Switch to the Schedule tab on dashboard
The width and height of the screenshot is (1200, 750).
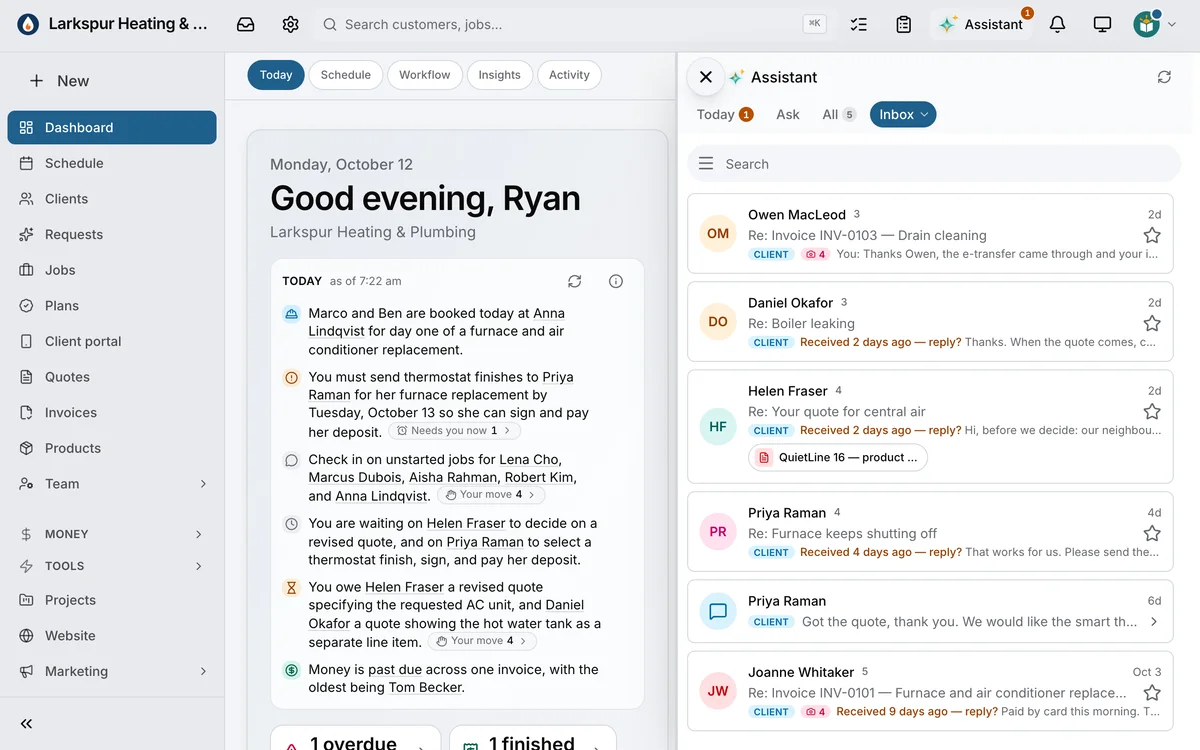pyautogui.click(x=346, y=75)
